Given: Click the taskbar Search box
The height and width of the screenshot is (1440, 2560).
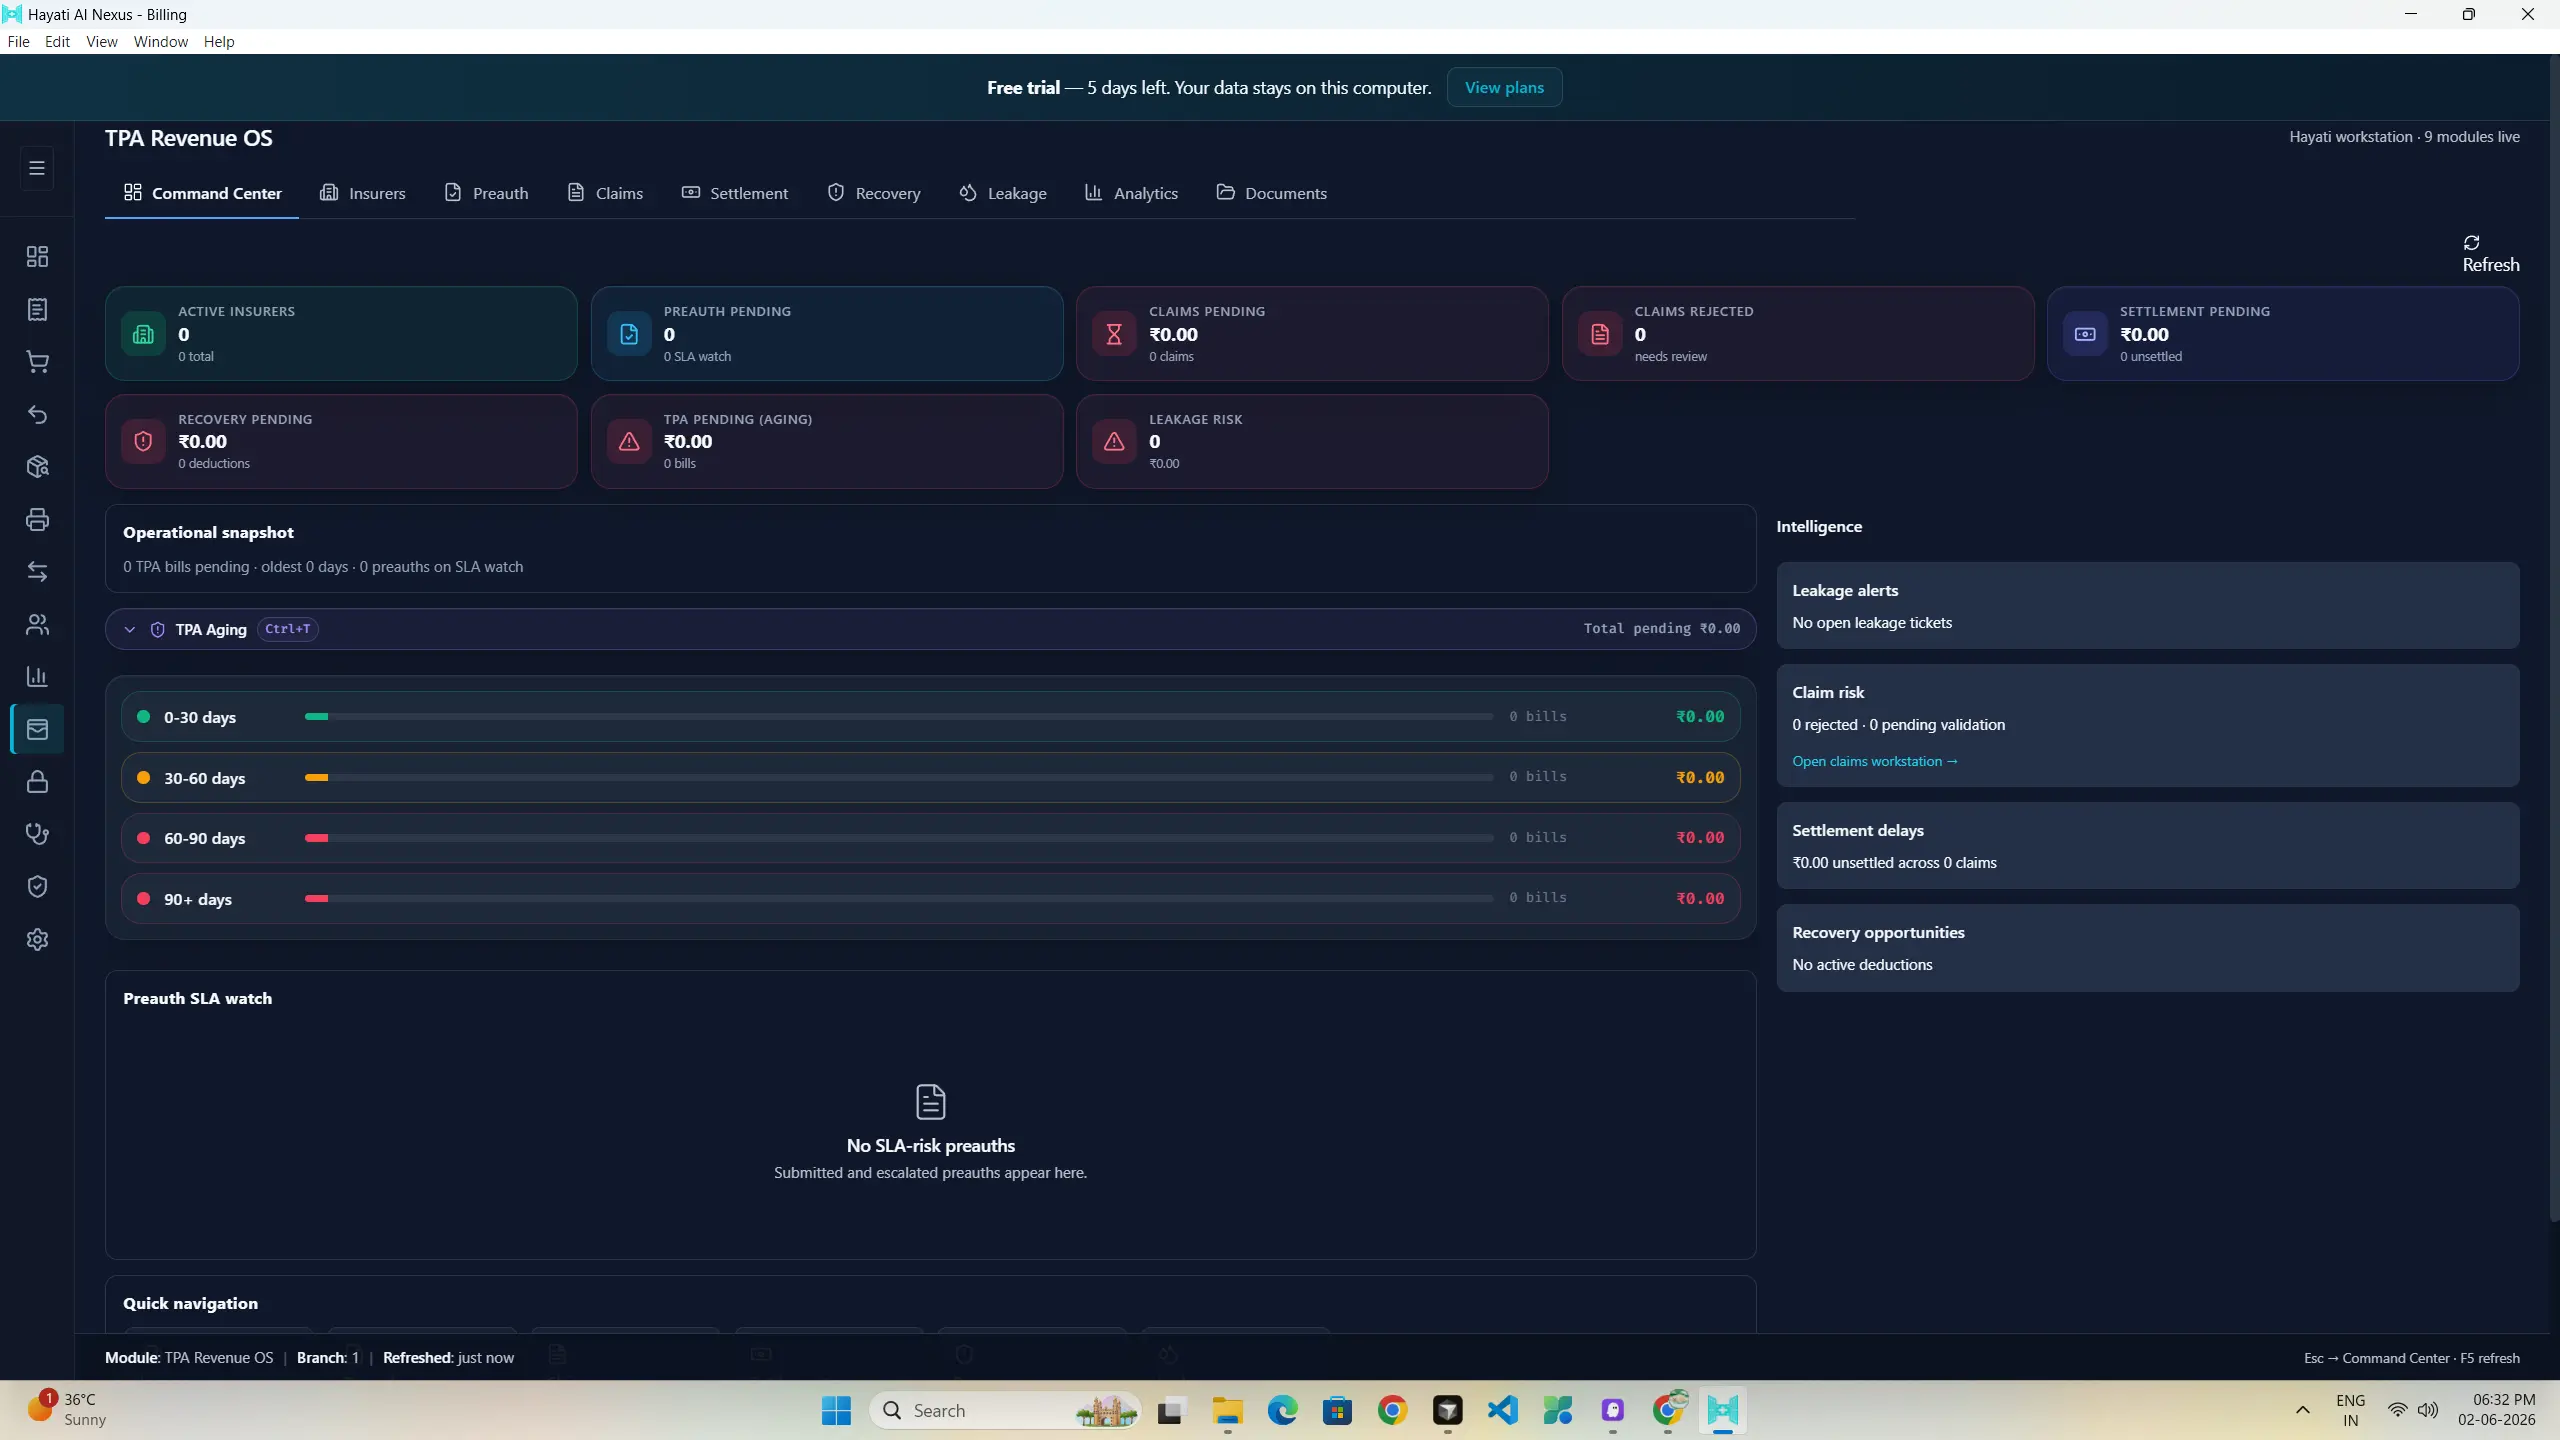Looking at the screenshot, I should point(1005,1410).
